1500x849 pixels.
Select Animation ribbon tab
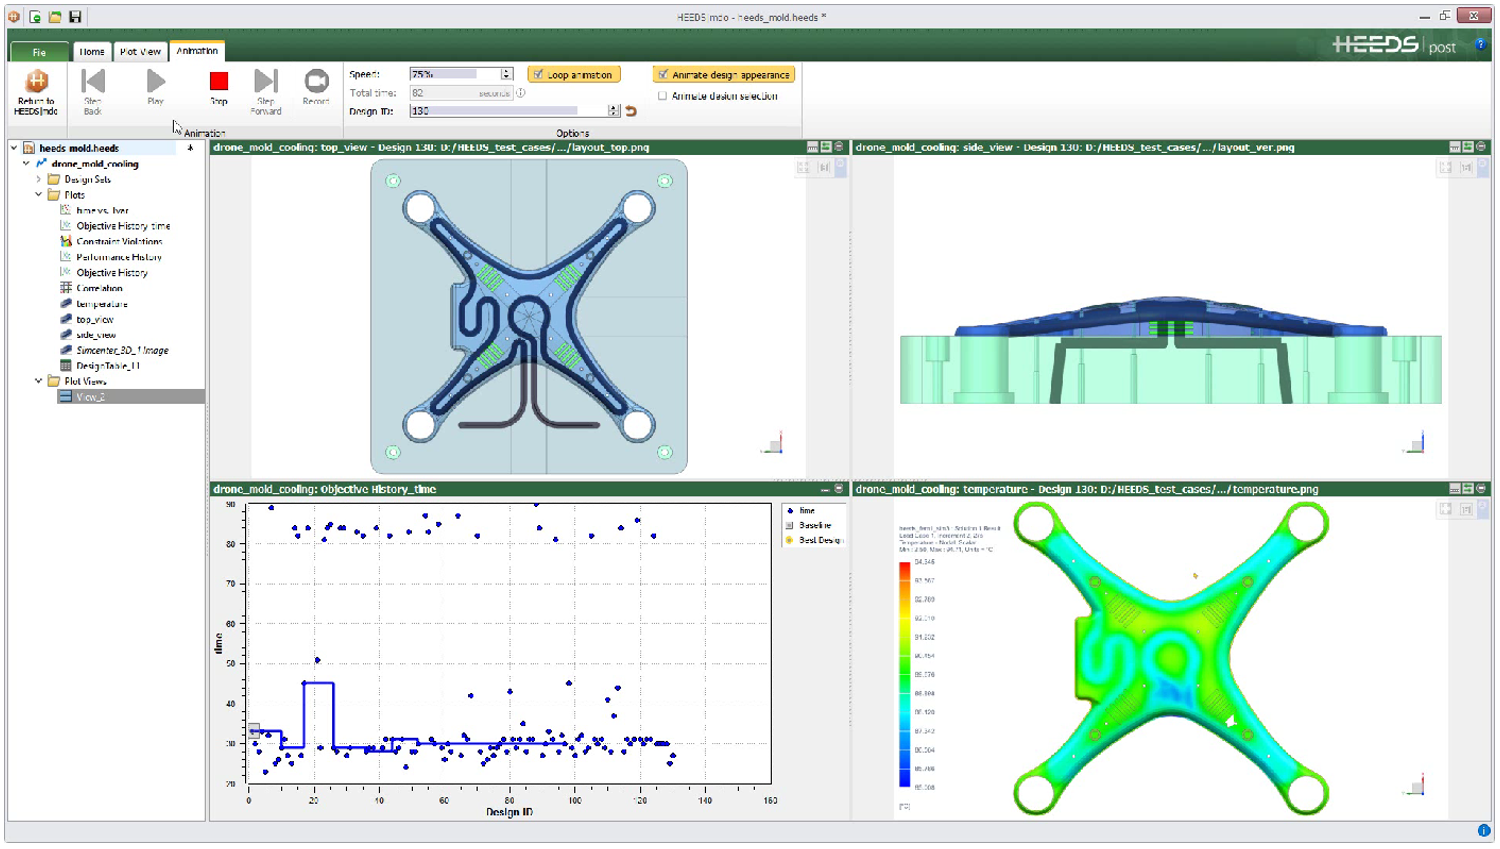197,50
